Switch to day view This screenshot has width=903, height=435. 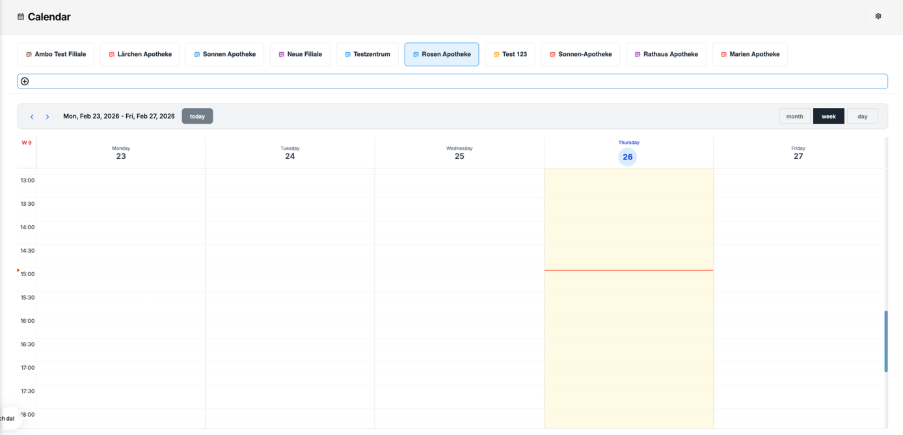click(x=862, y=116)
